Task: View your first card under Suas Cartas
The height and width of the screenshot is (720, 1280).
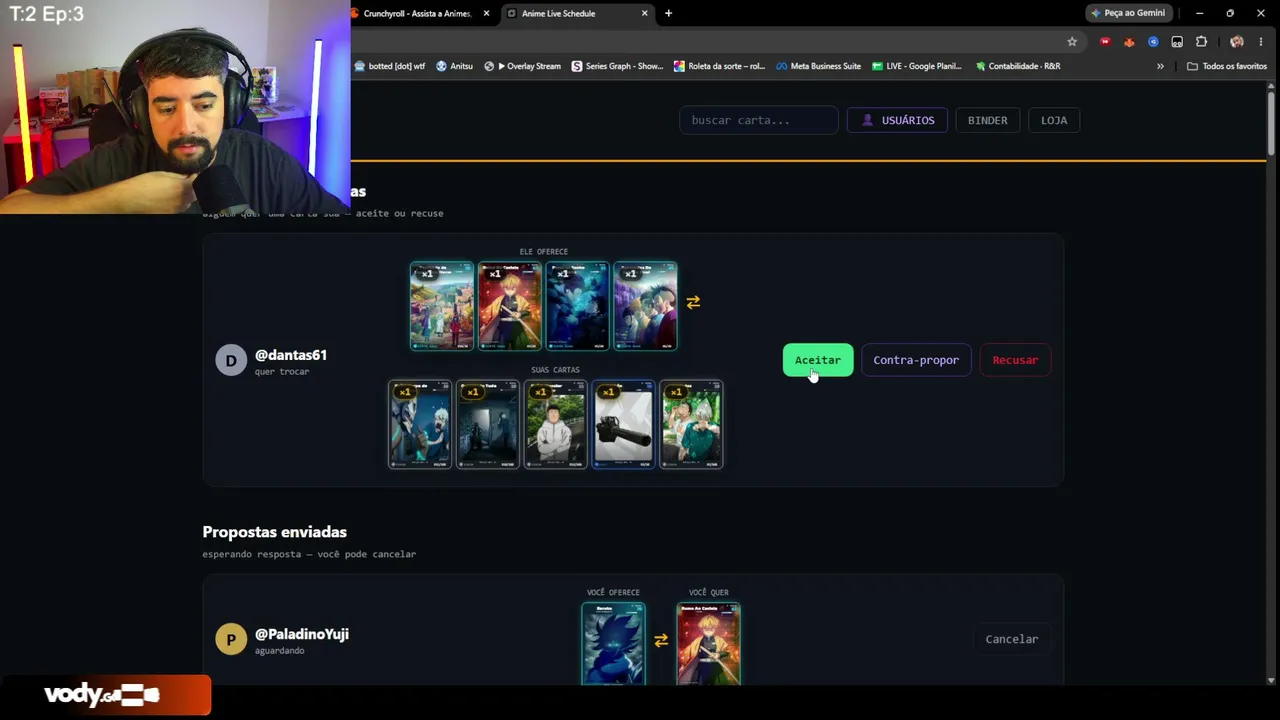Action: tap(420, 424)
